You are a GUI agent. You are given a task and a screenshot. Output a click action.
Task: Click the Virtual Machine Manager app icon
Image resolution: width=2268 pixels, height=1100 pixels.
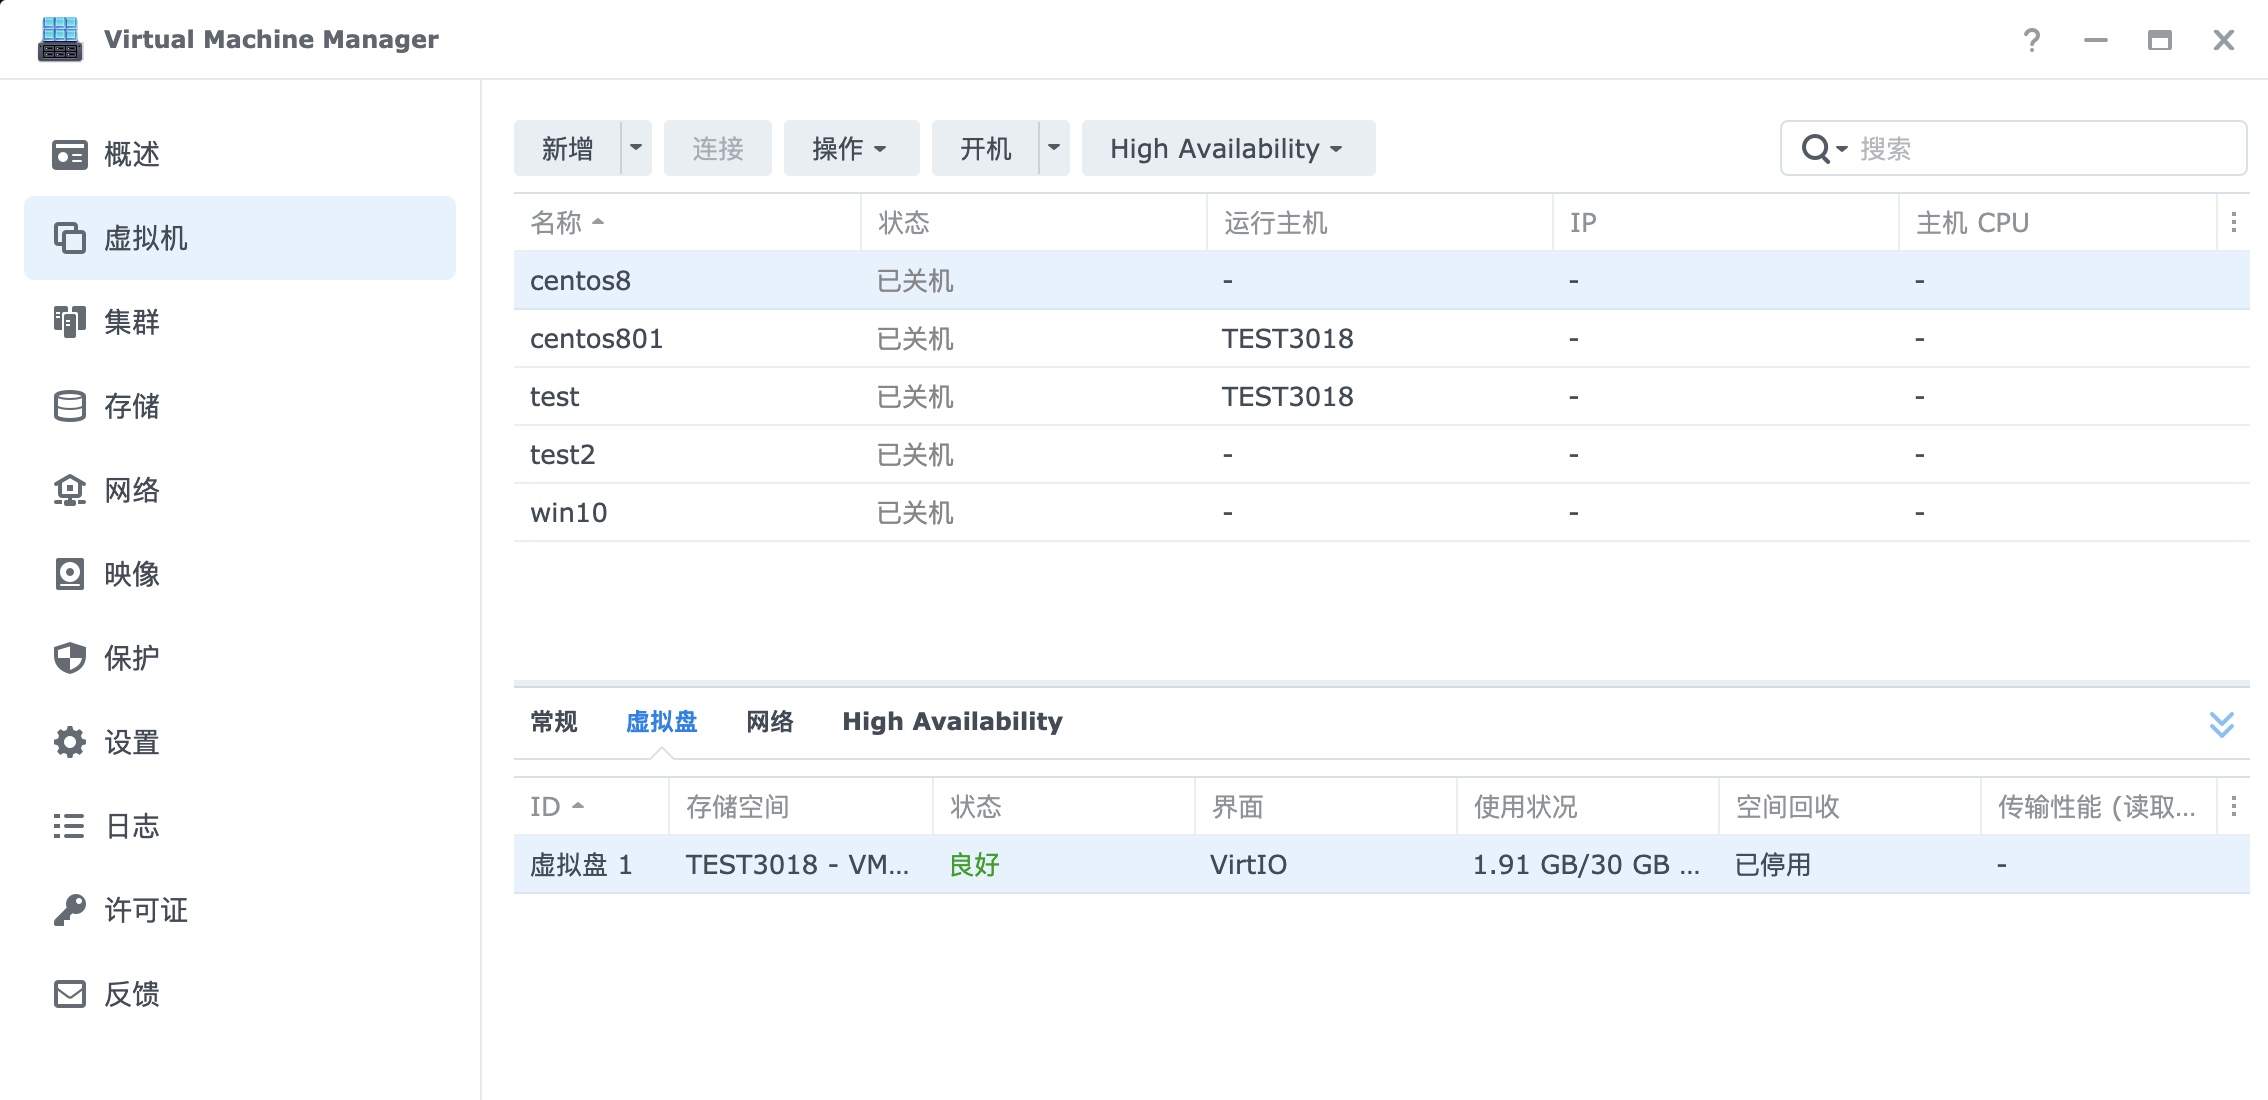pos(60,39)
